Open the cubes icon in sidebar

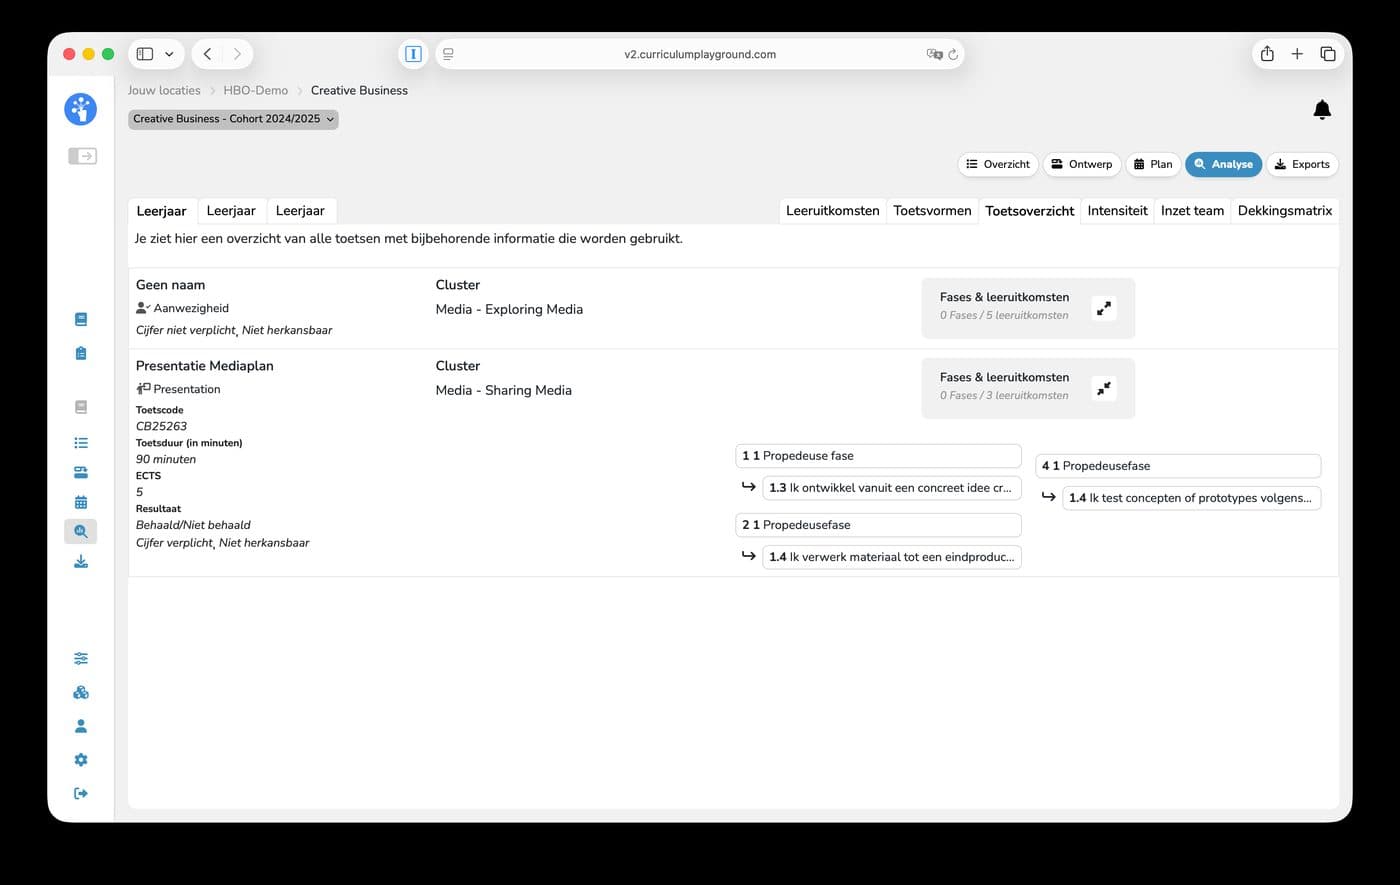click(81, 692)
